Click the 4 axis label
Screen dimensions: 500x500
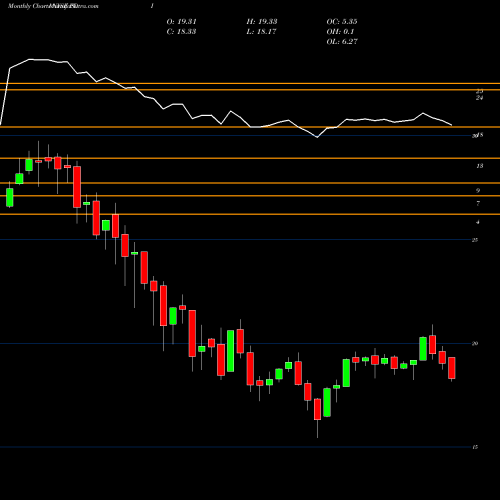pyautogui.click(x=478, y=222)
